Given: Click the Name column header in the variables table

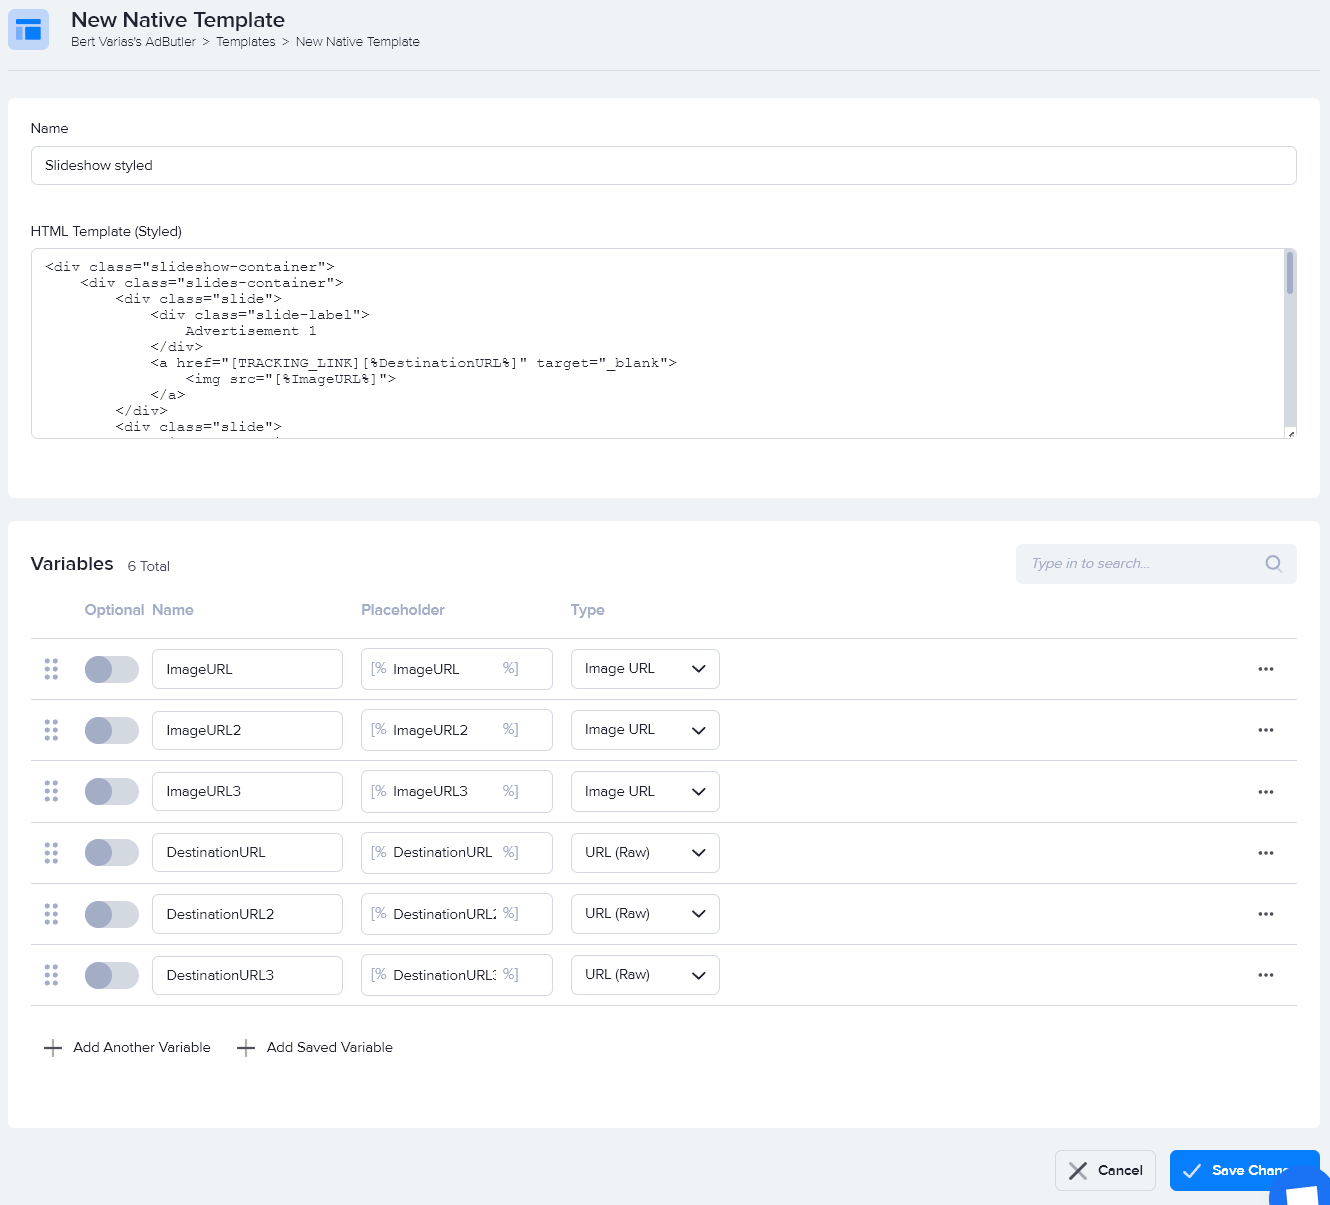Looking at the screenshot, I should pyautogui.click(x=173, y=610).
